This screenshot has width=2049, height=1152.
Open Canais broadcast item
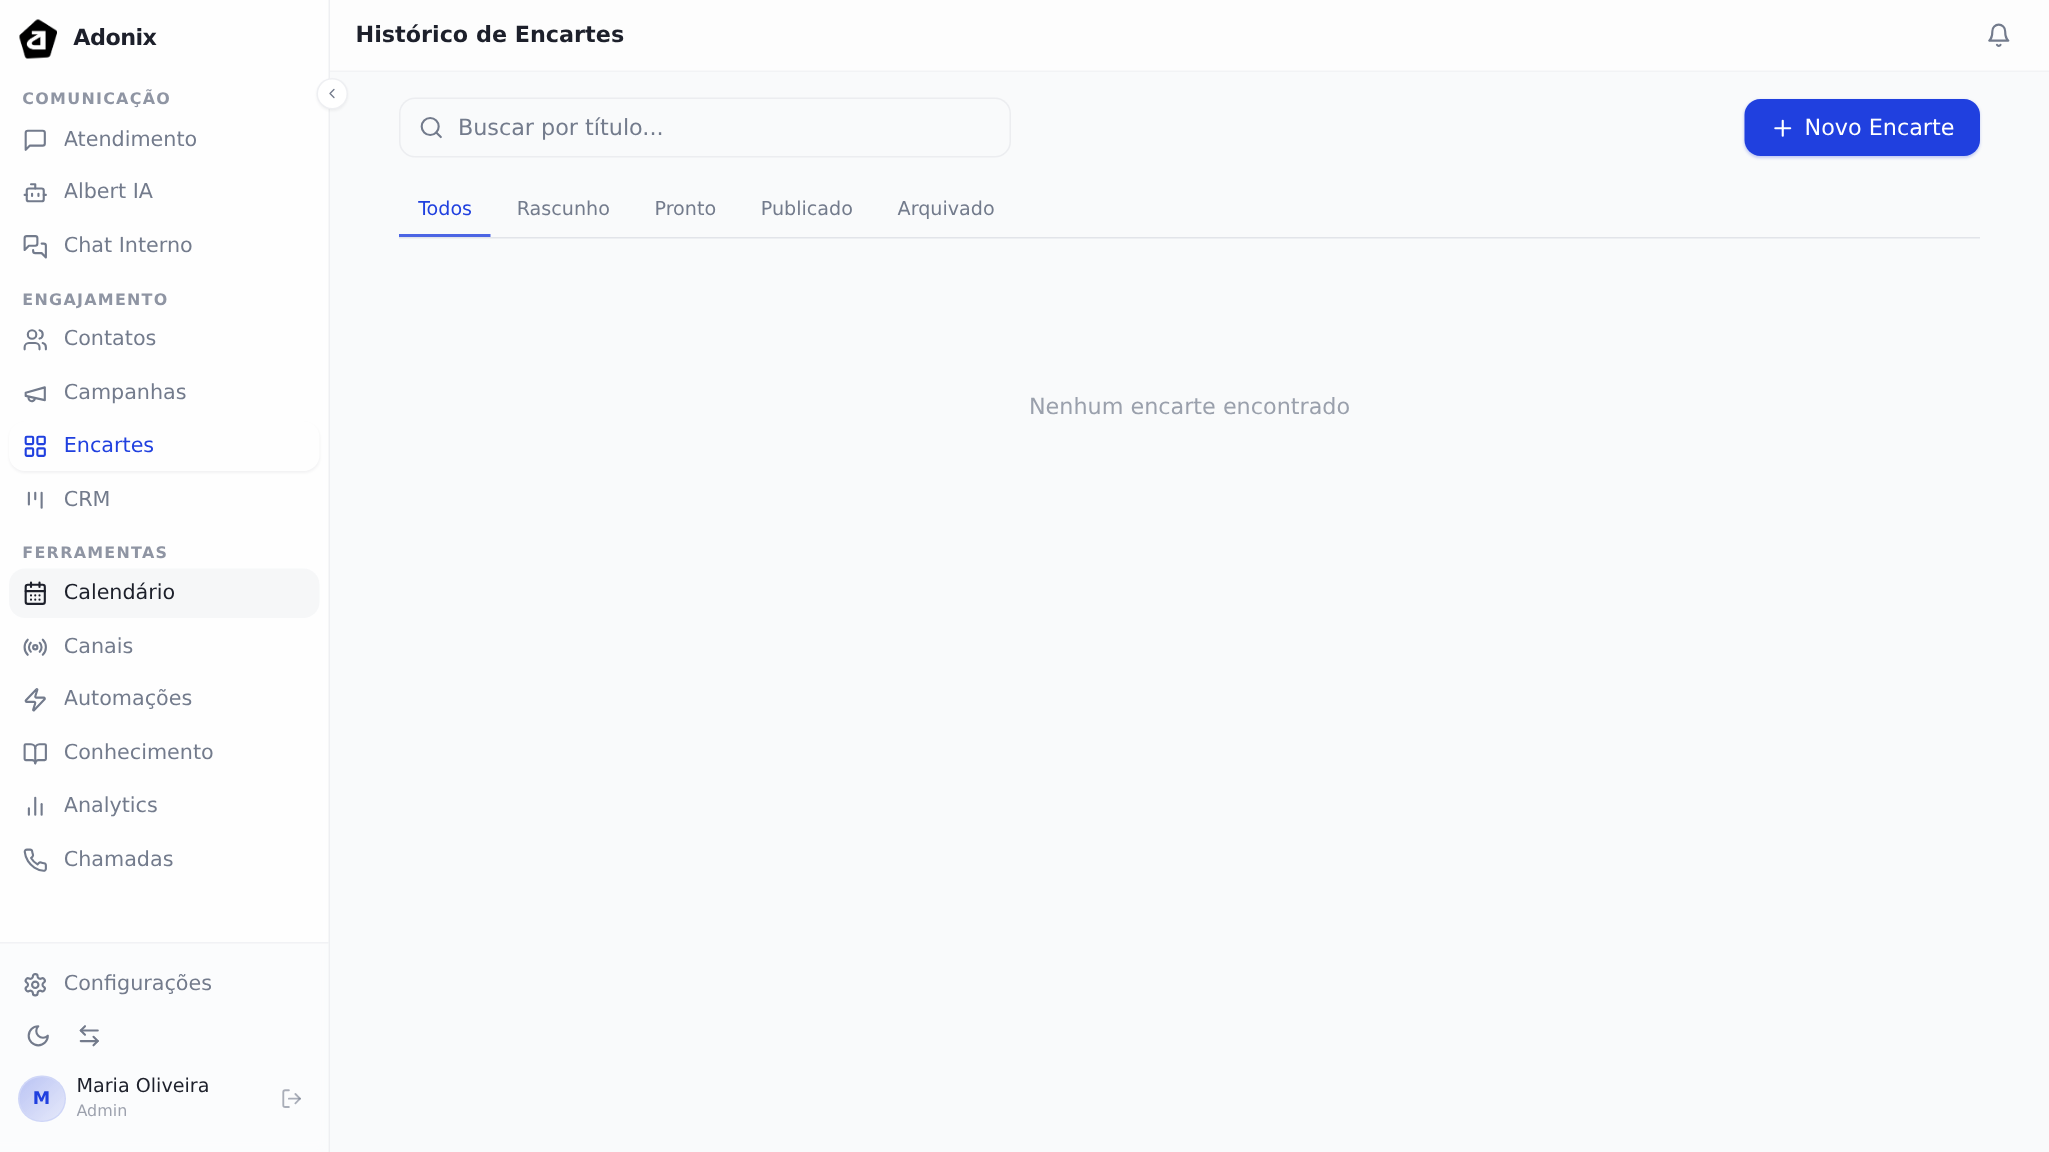click(x=98, y=646)
